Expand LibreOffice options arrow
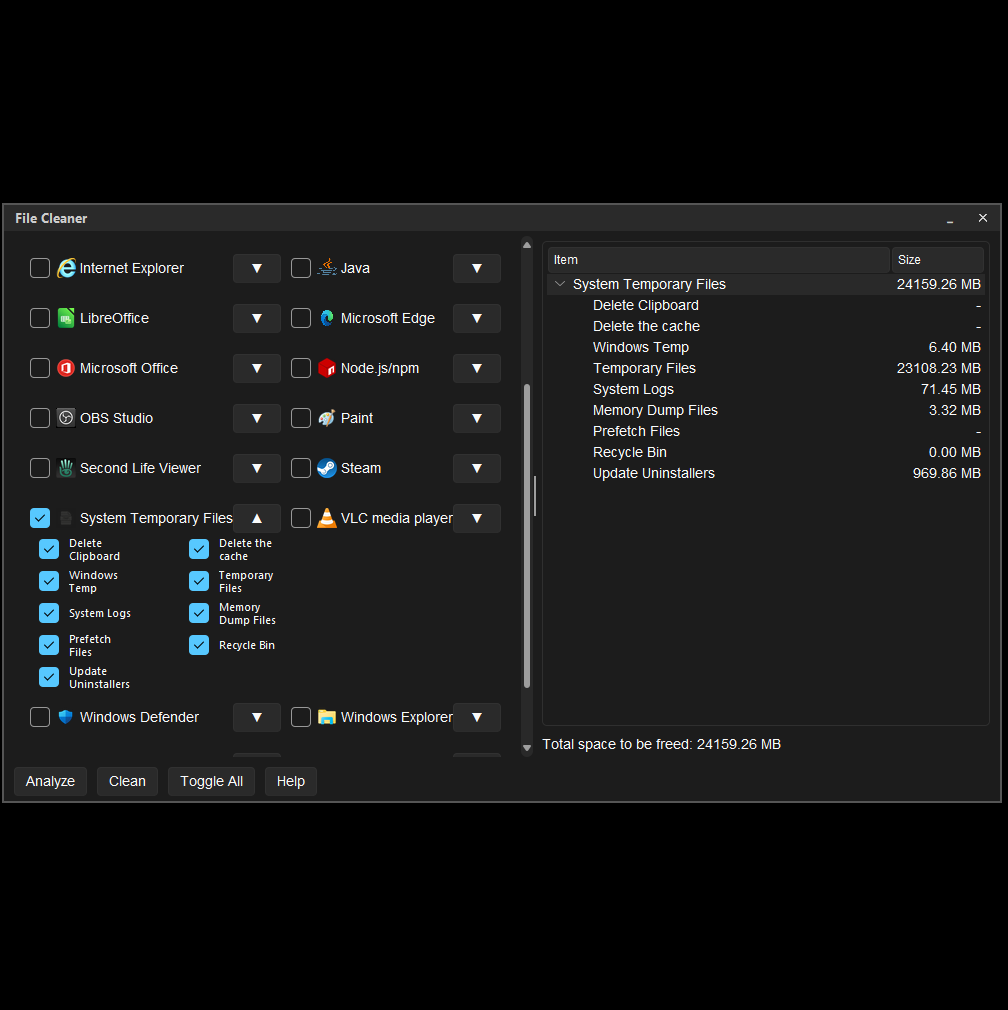 [x=257, y=318]
